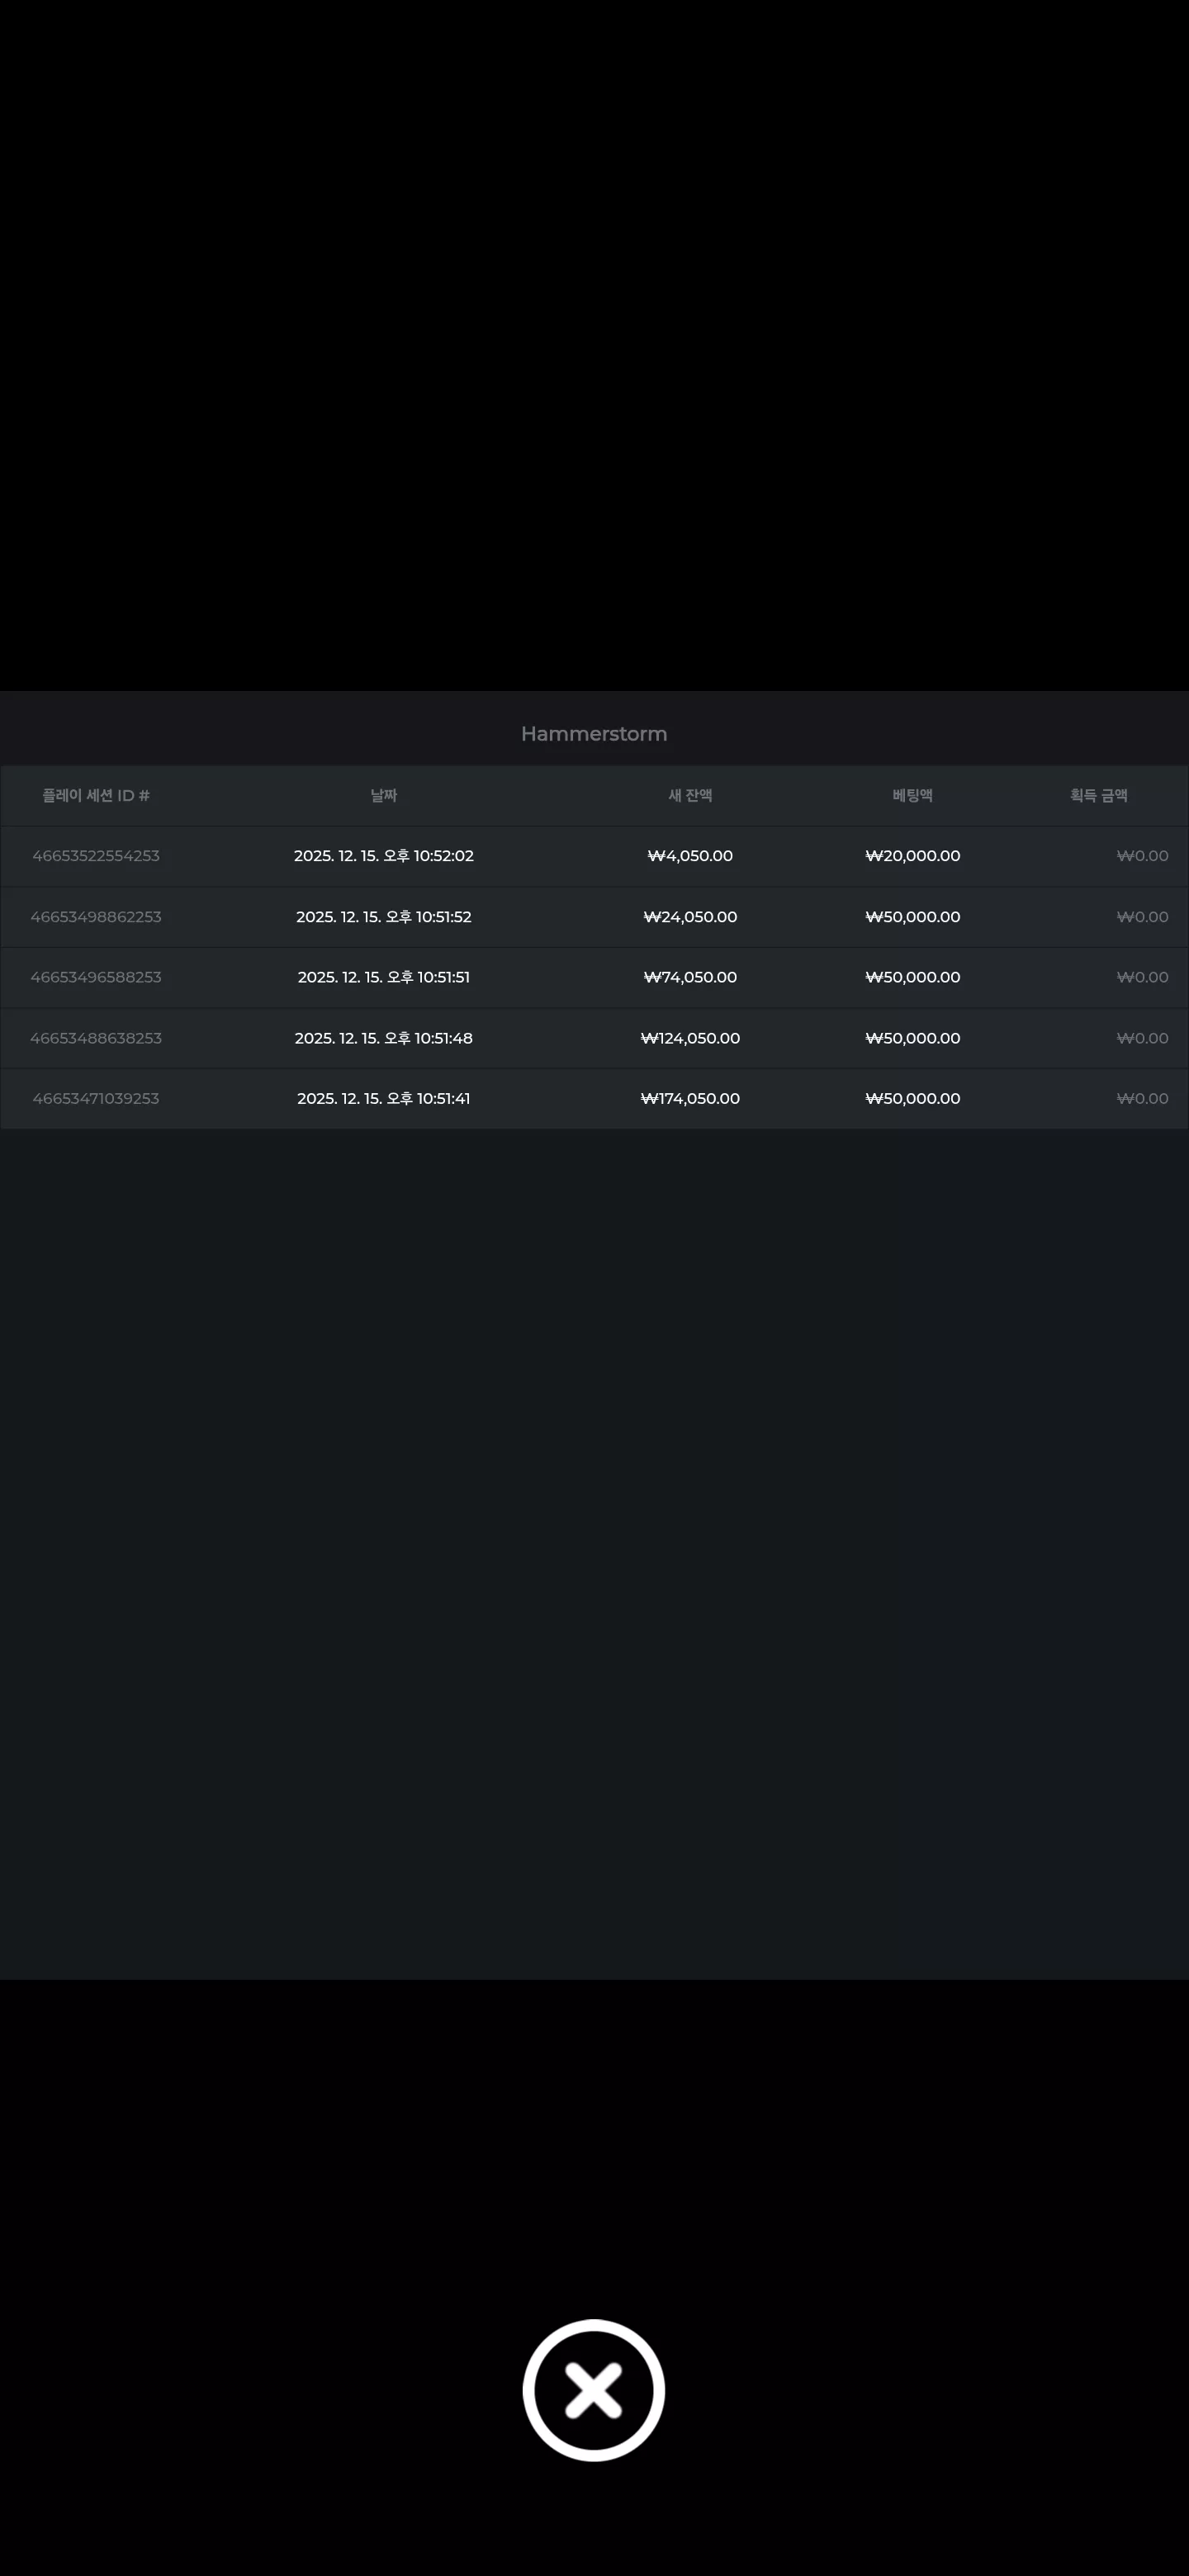Open play session 46653522554253
This screenshot has height=2576, width=1189.
coord(96,856)
